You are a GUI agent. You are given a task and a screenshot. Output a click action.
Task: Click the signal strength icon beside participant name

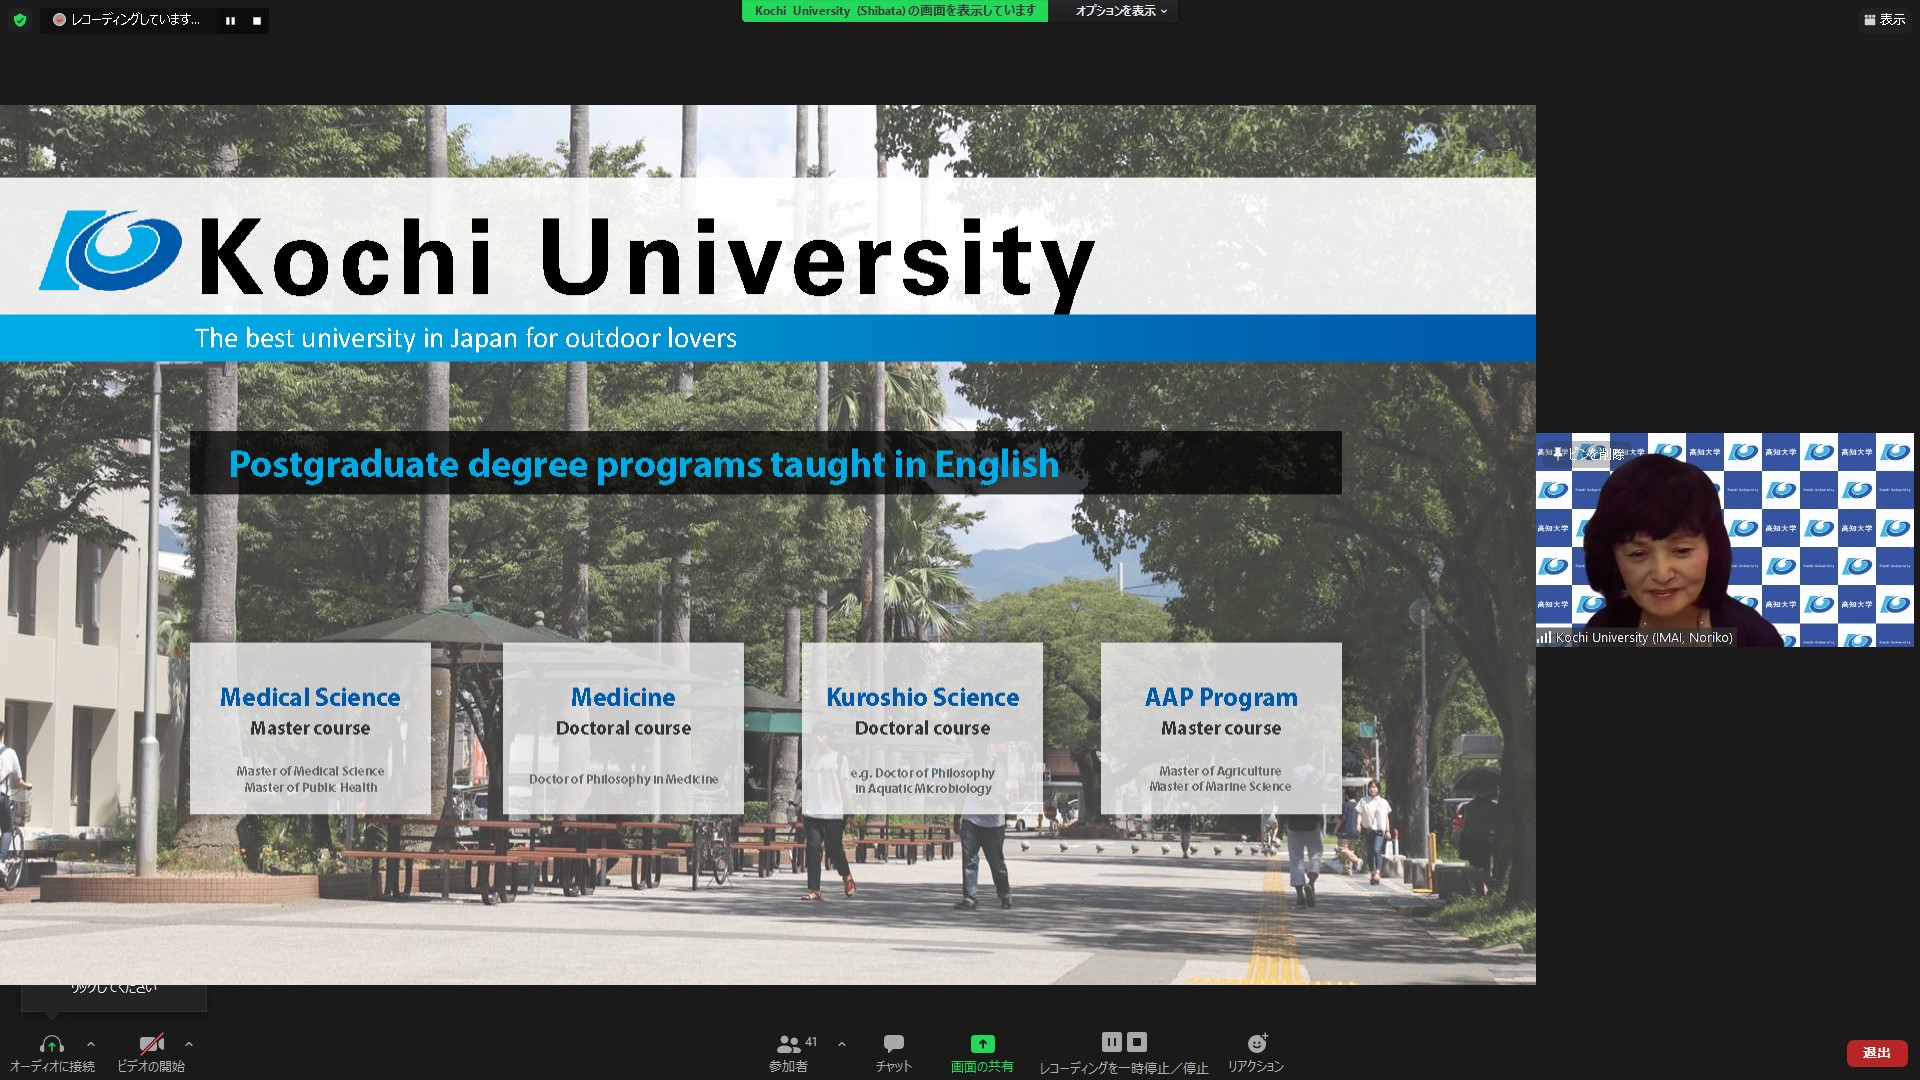(1545, 637)
